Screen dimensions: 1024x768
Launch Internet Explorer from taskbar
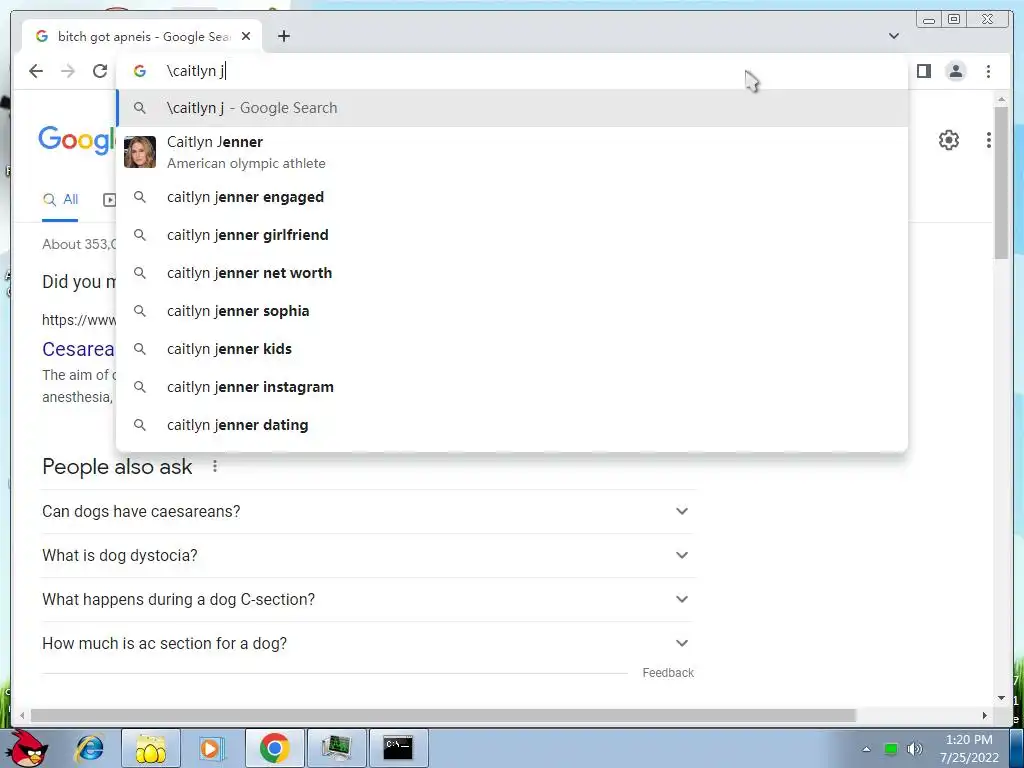tap(89, 748)
